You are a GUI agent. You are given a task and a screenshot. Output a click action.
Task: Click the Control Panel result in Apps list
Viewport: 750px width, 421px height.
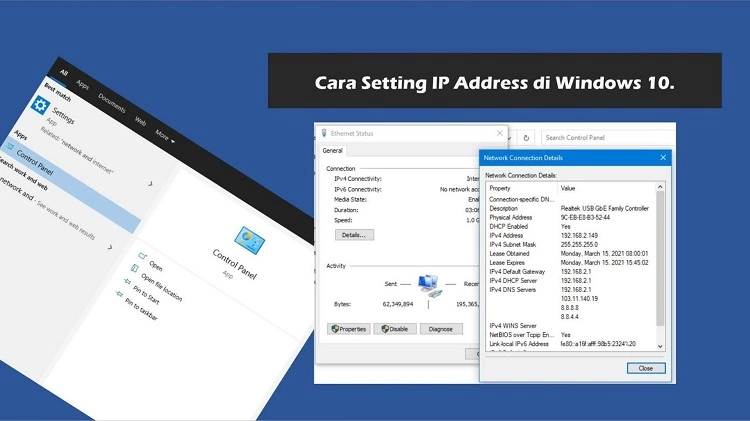(72, 187)
